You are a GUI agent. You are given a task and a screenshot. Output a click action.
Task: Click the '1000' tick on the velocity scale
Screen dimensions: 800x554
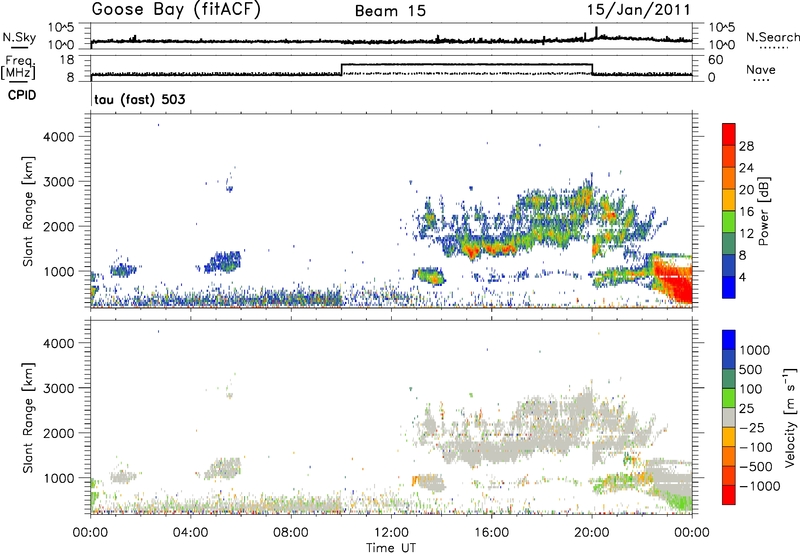pos(754,350)
